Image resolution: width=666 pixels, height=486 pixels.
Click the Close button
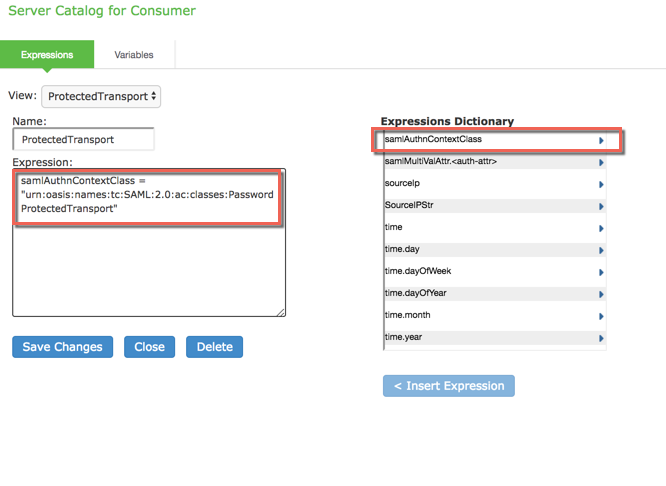(149, 347)
